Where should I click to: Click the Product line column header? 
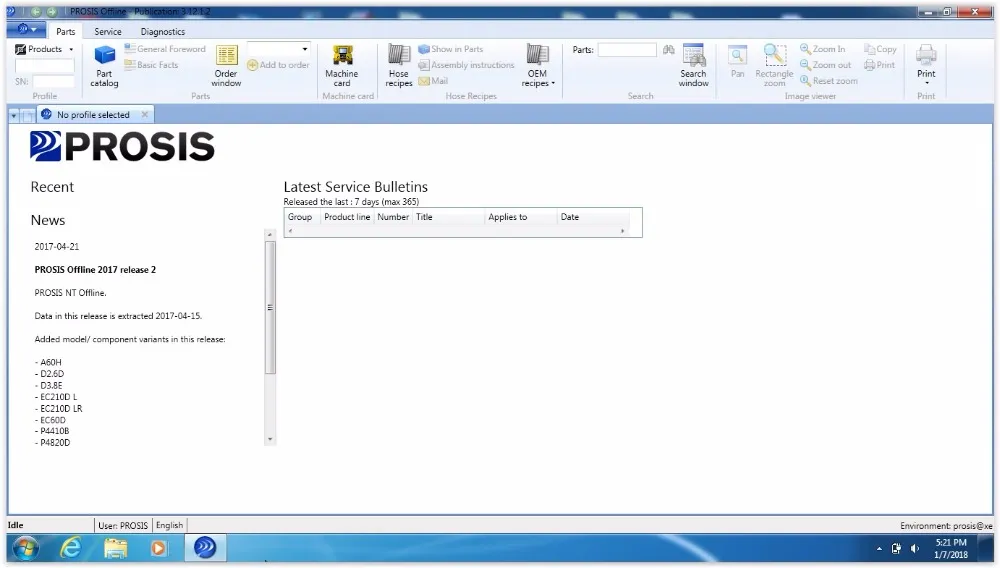347,217
